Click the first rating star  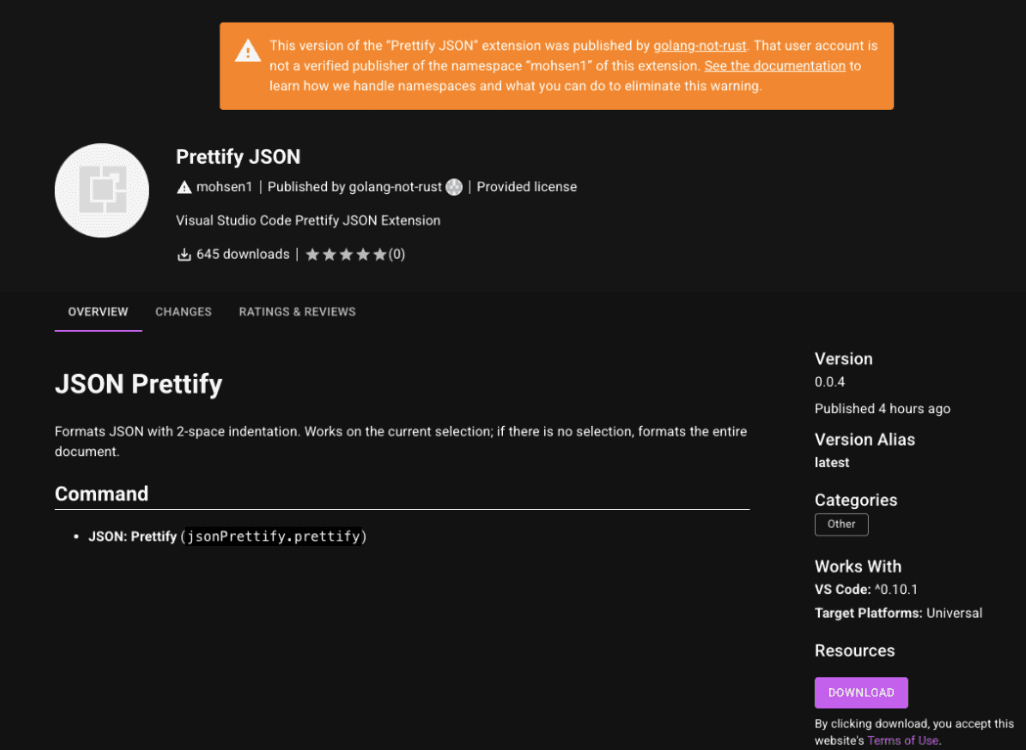click(313, 255)
